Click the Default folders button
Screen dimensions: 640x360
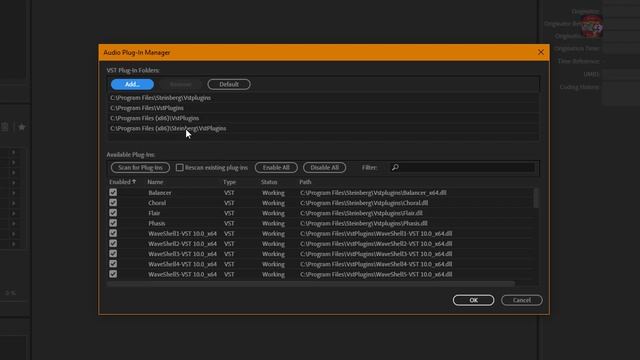point(229,84)
